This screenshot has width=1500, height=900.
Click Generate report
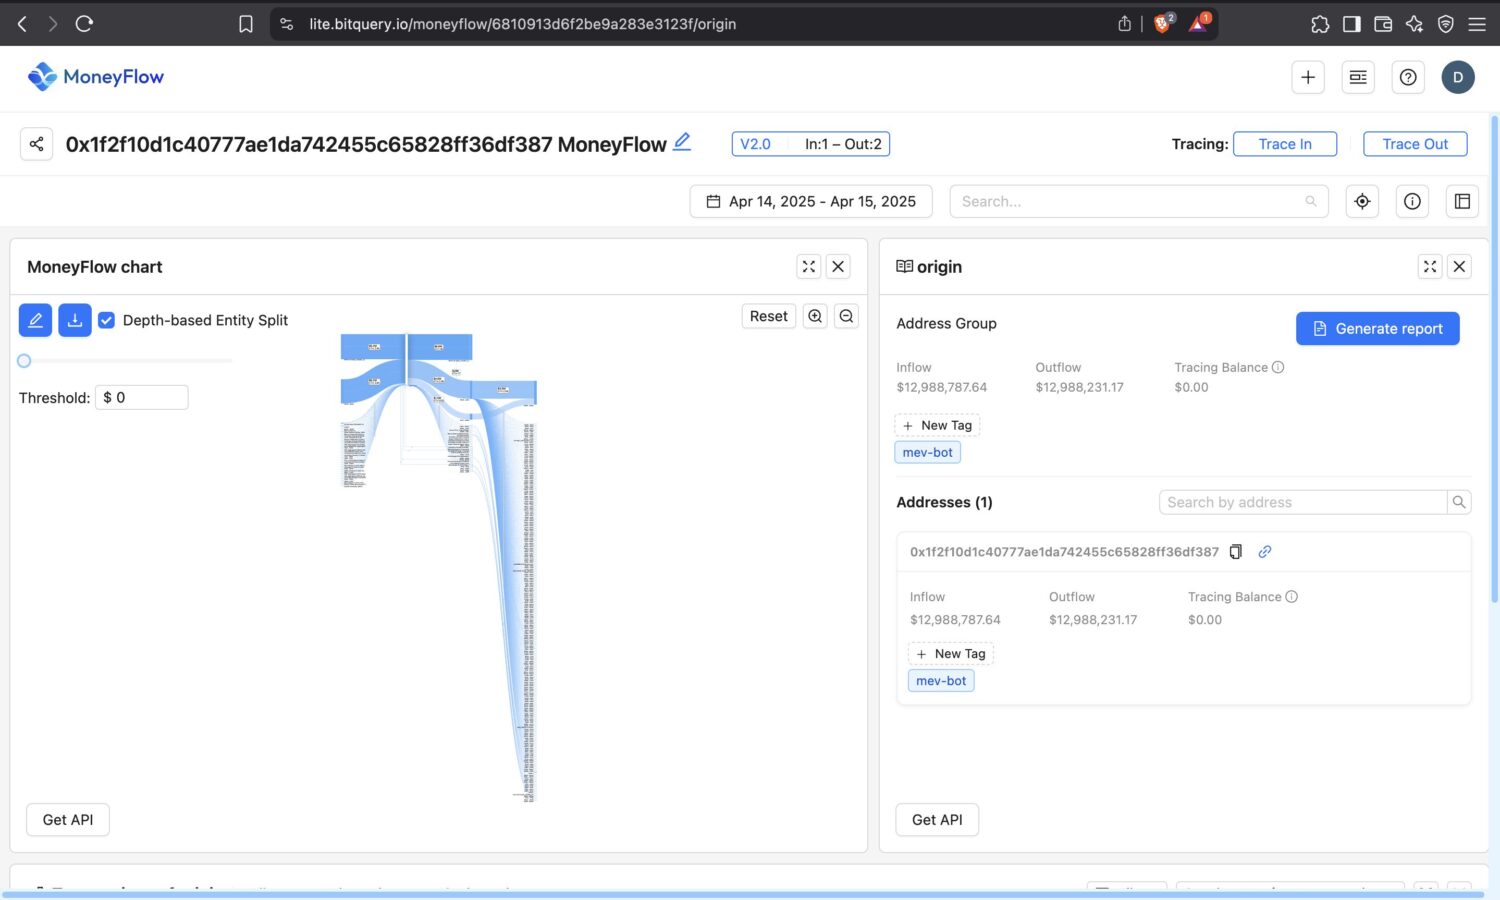1378,328
